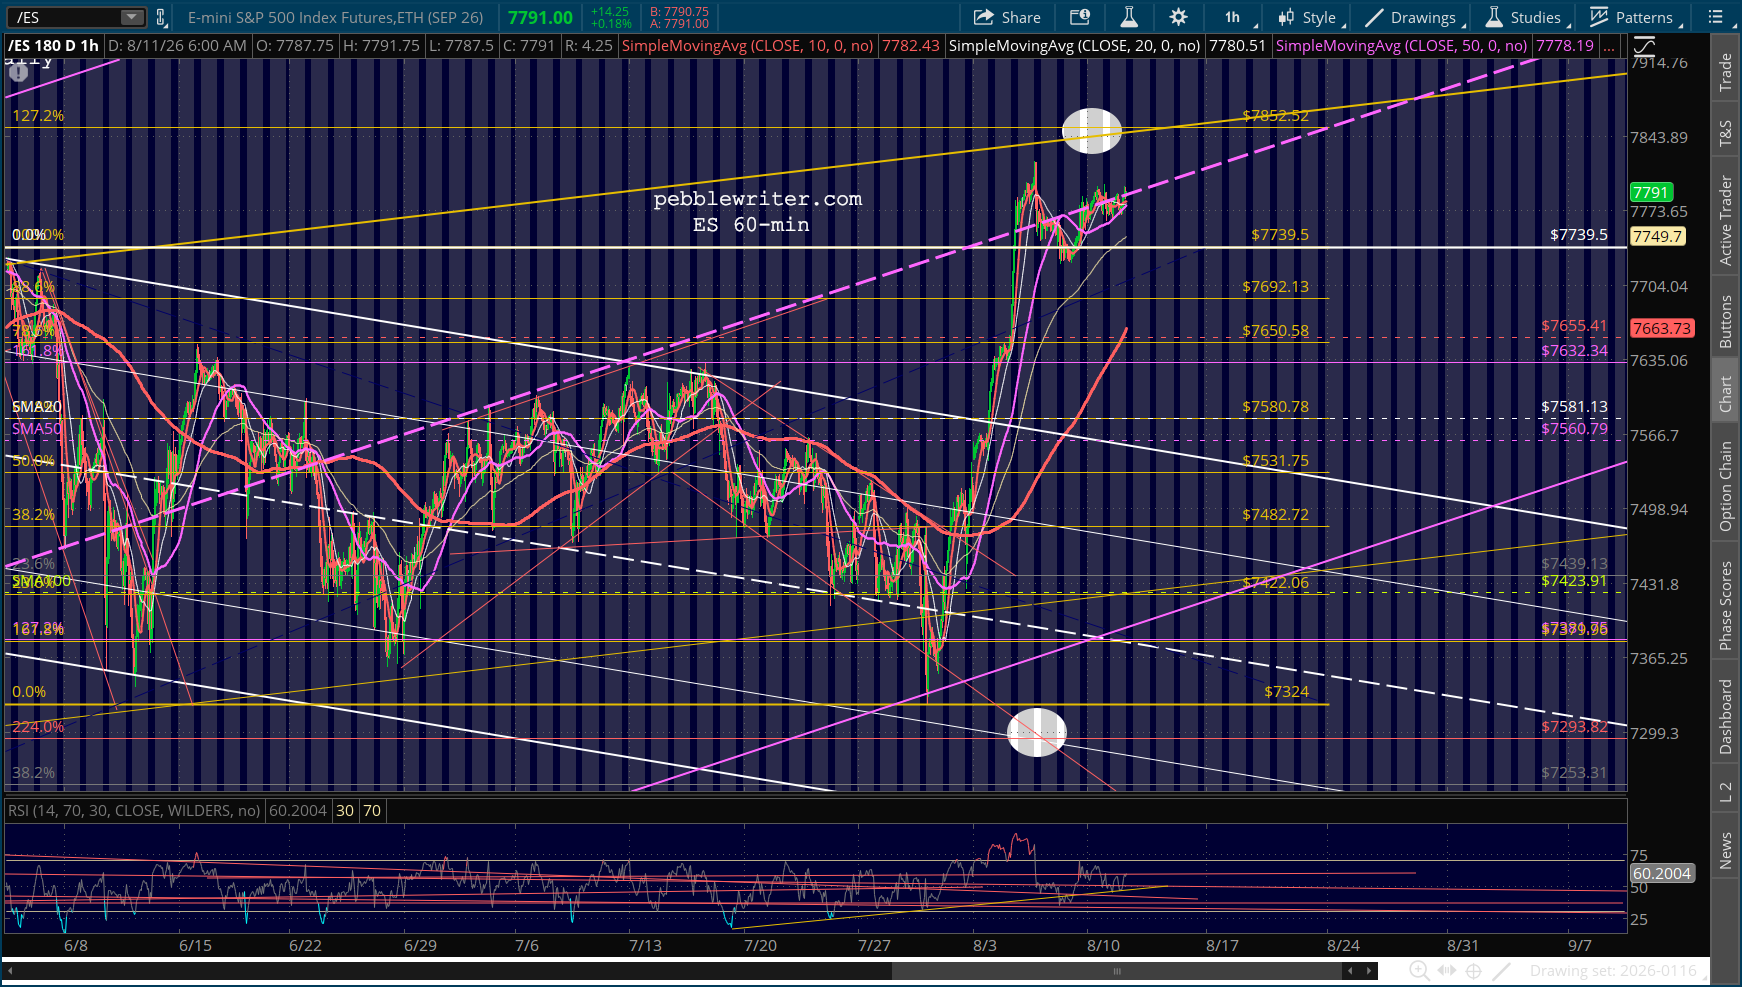This screenshot has height=987, width=1742.
Task: Click the RSI oversold value 30
Action: coord(345,811)
